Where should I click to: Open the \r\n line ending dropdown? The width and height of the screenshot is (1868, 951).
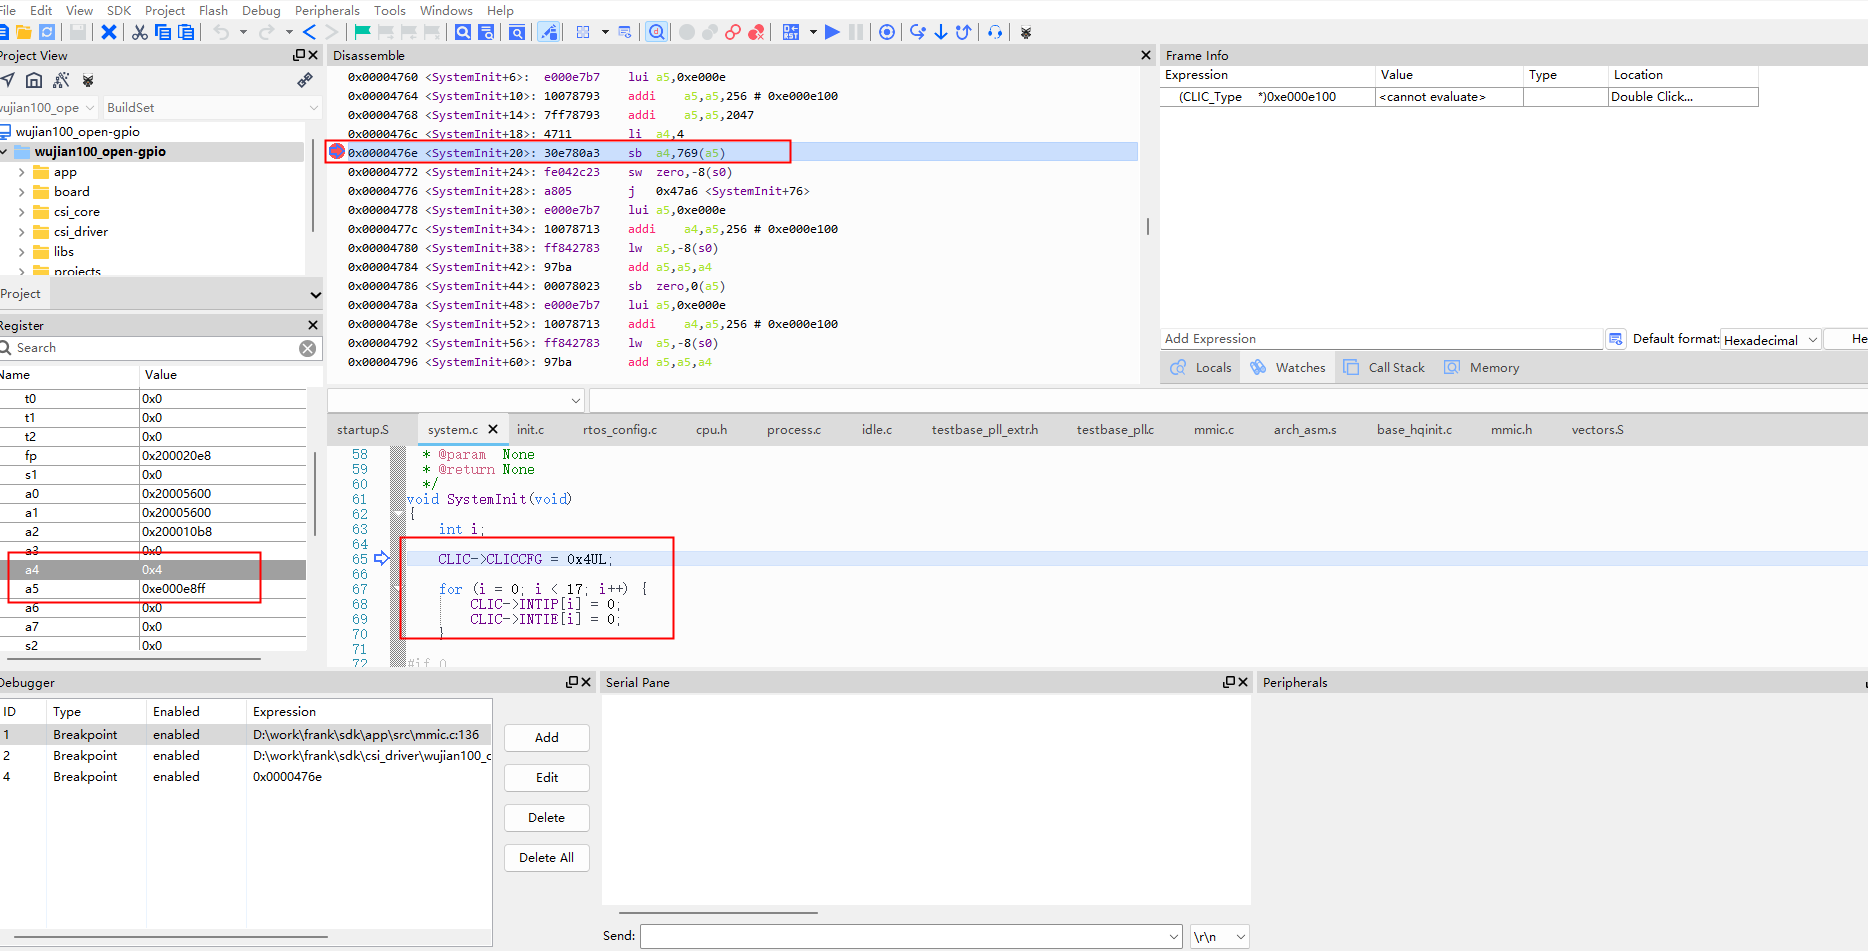(x=1219, y=937)
